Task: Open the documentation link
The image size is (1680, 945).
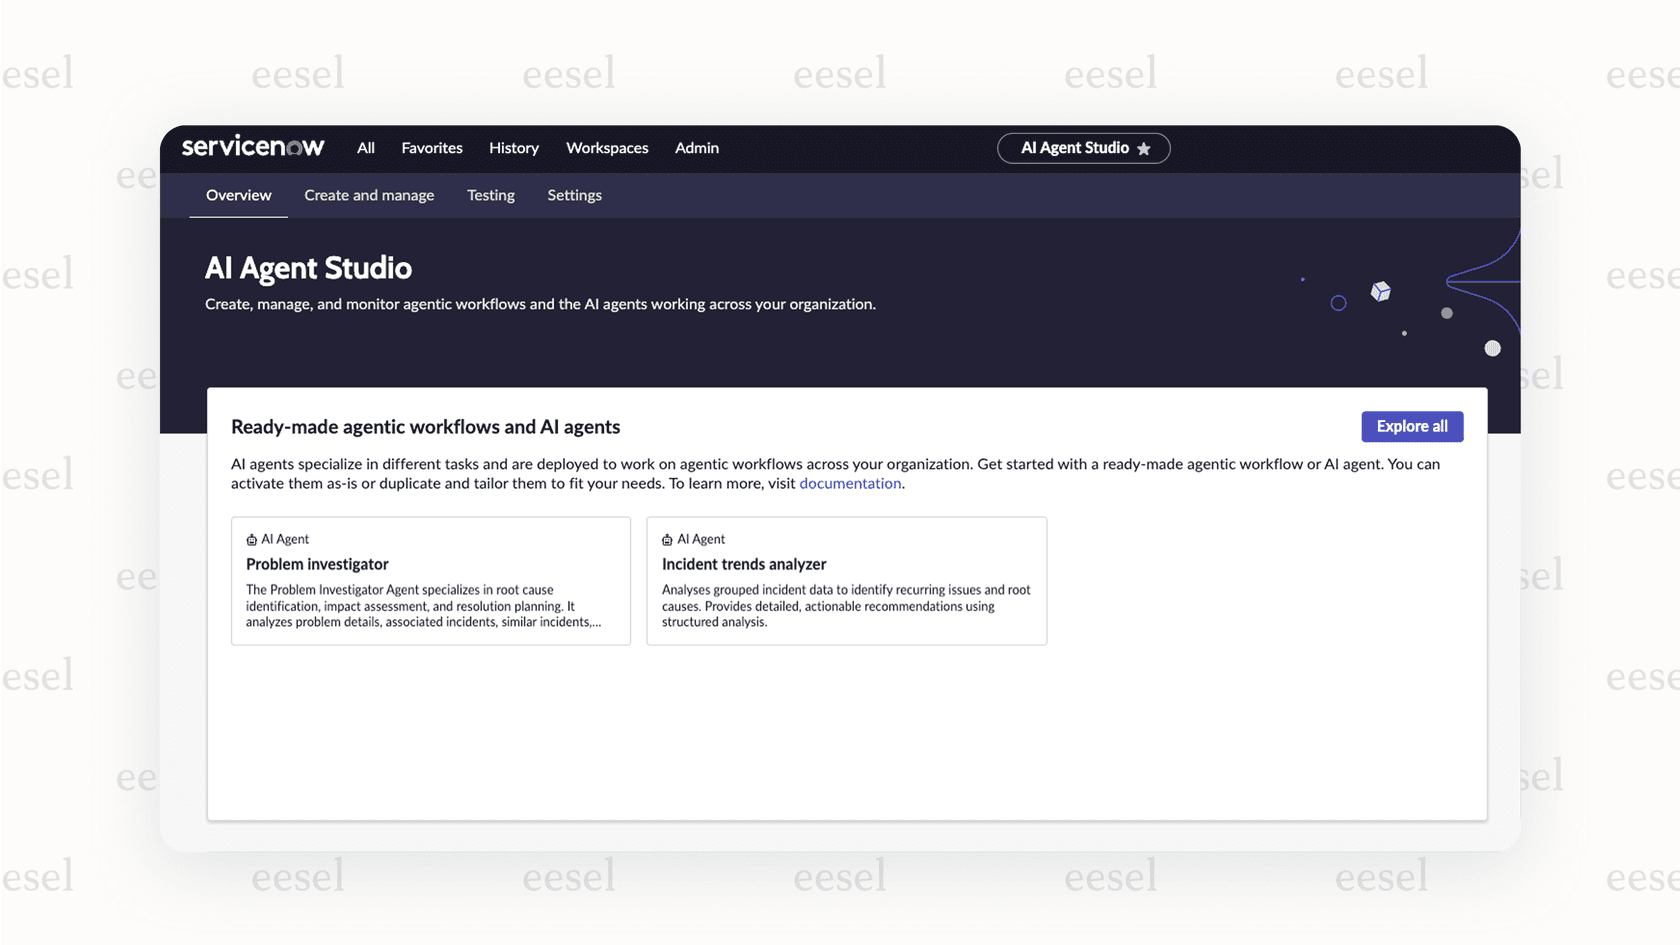Action: (x=850, y=483)
